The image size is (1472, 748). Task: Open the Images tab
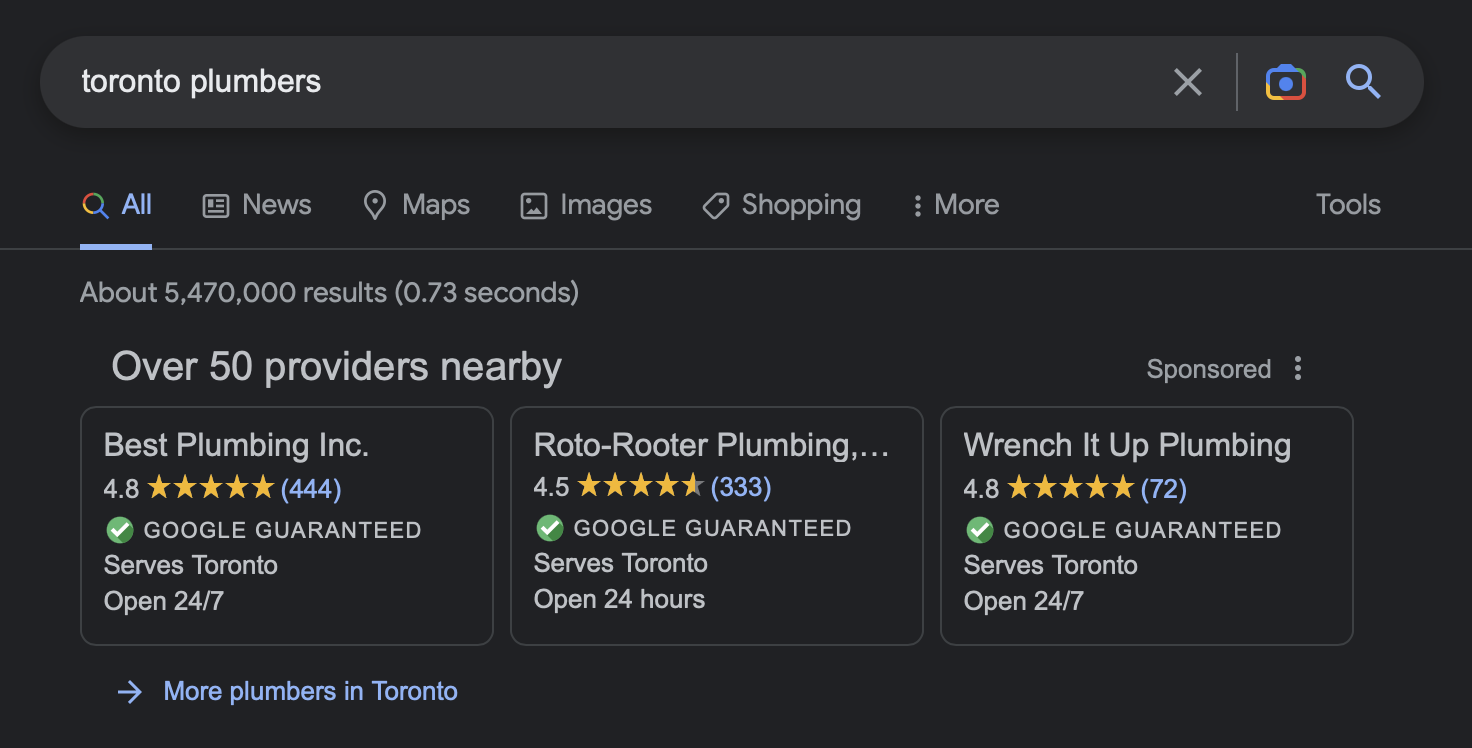(x=586, y=205)
